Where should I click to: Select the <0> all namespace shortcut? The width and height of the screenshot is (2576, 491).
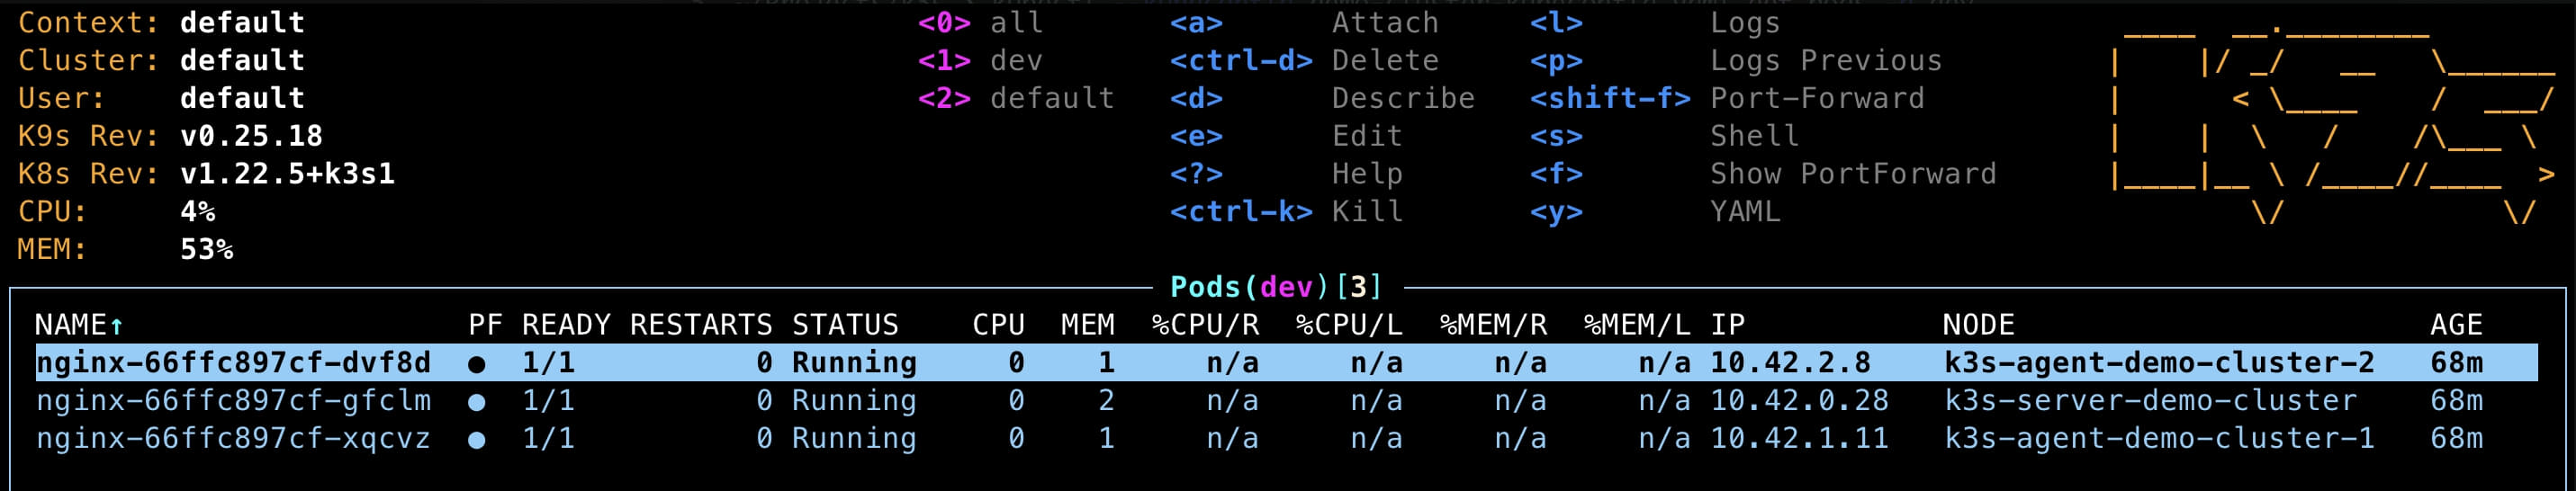(980, 22)
